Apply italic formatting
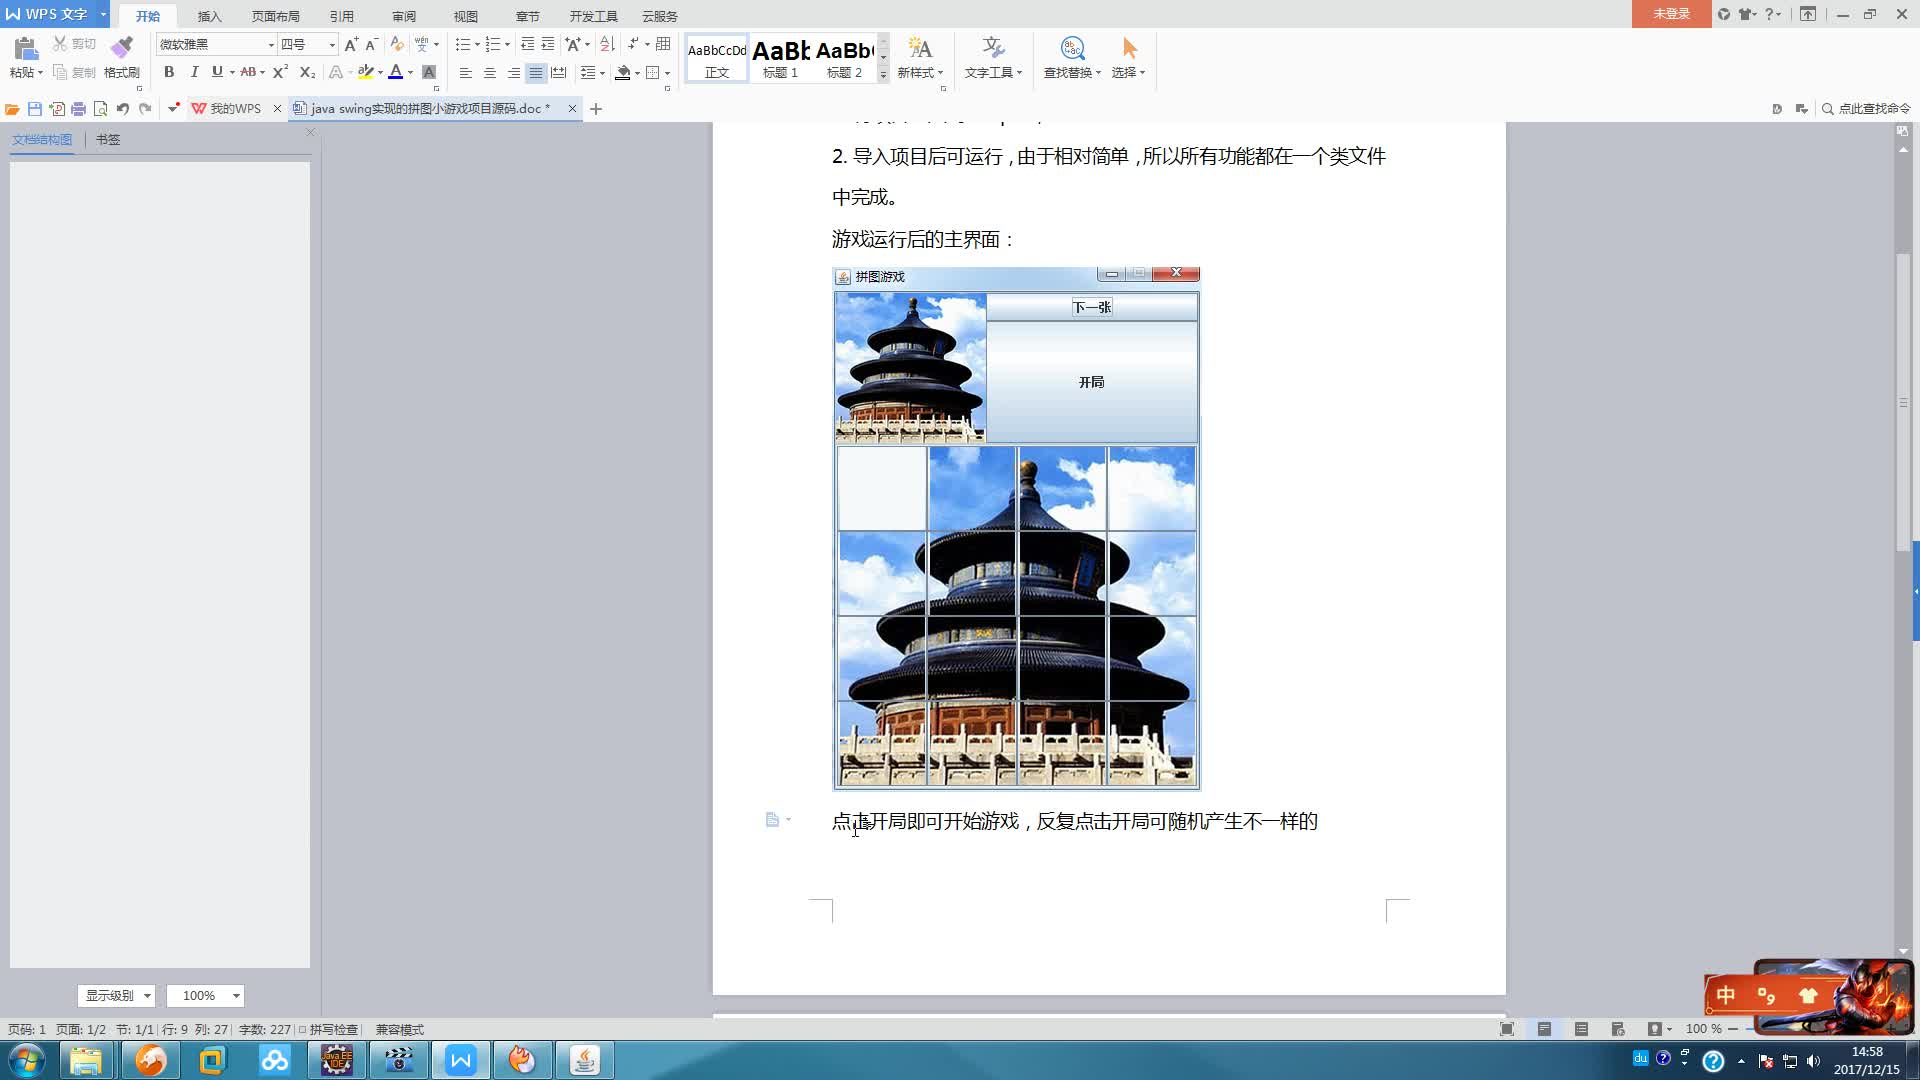The image size is (1920, 1080). [194, 72]
